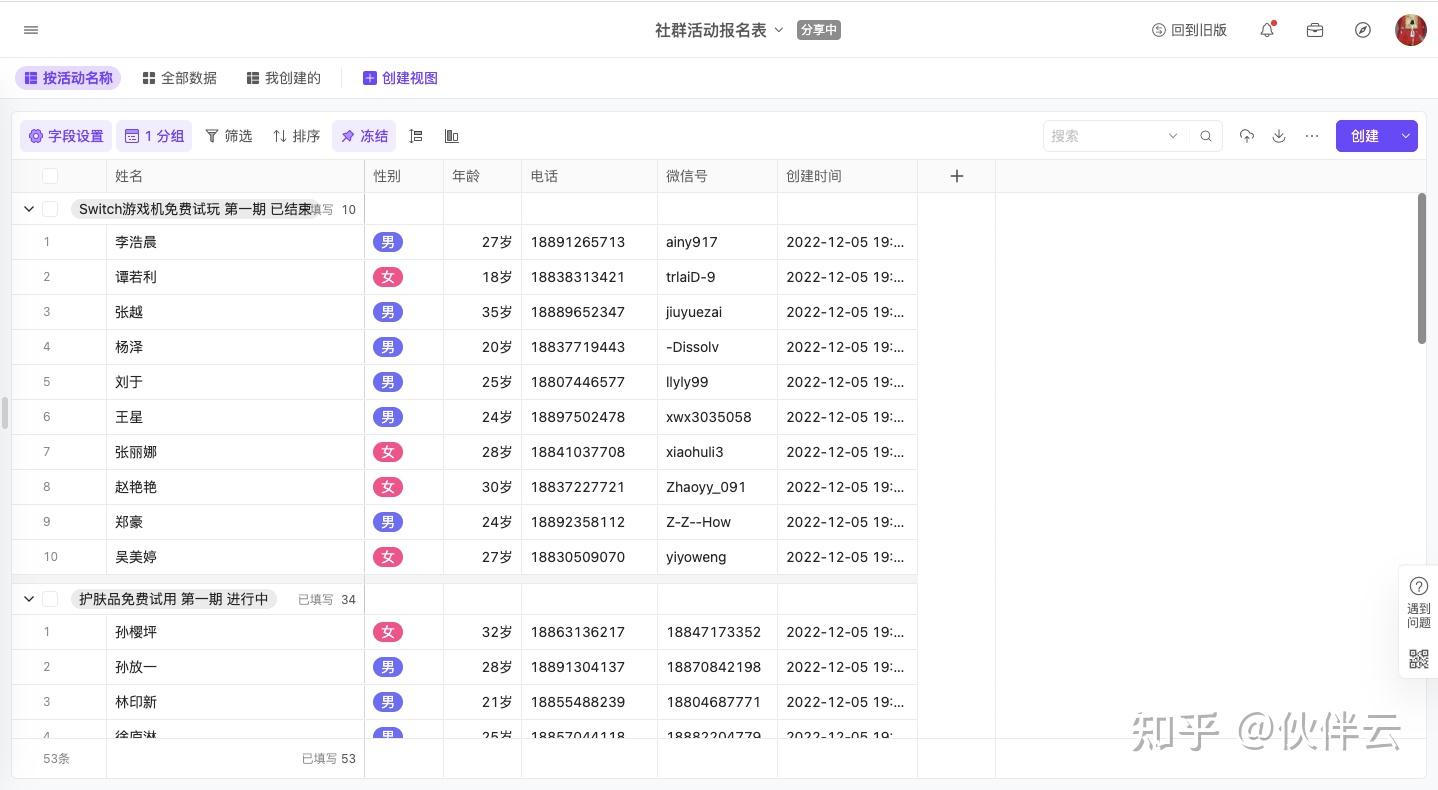Click the vertical scrollbar of the table
Screen dimensions: 1438x790
(x=1422, y=268)
